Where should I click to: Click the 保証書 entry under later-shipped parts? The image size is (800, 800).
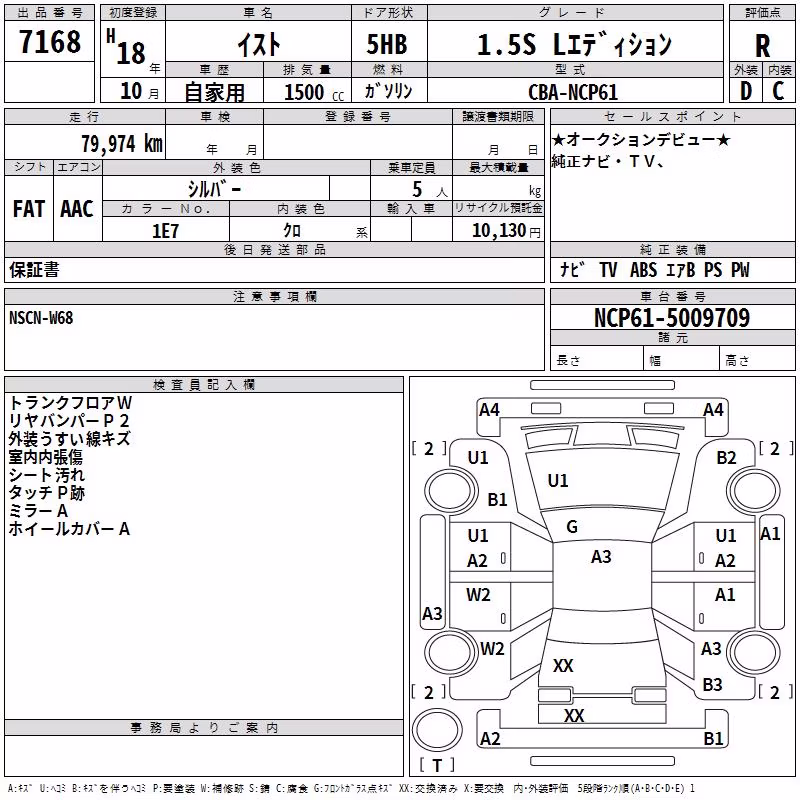(x=34, y=269)
